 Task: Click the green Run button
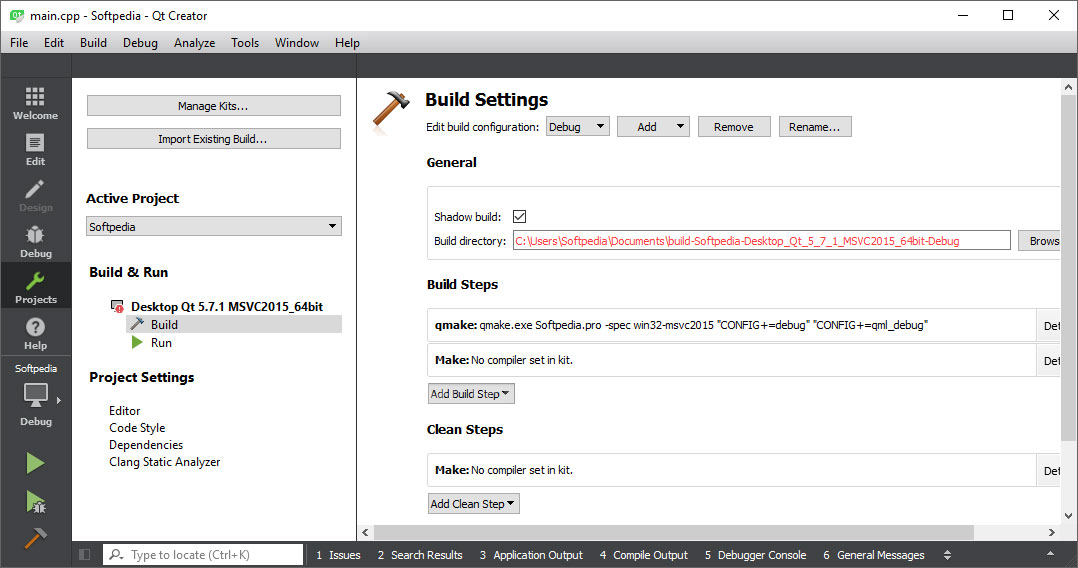pos(35,463)
